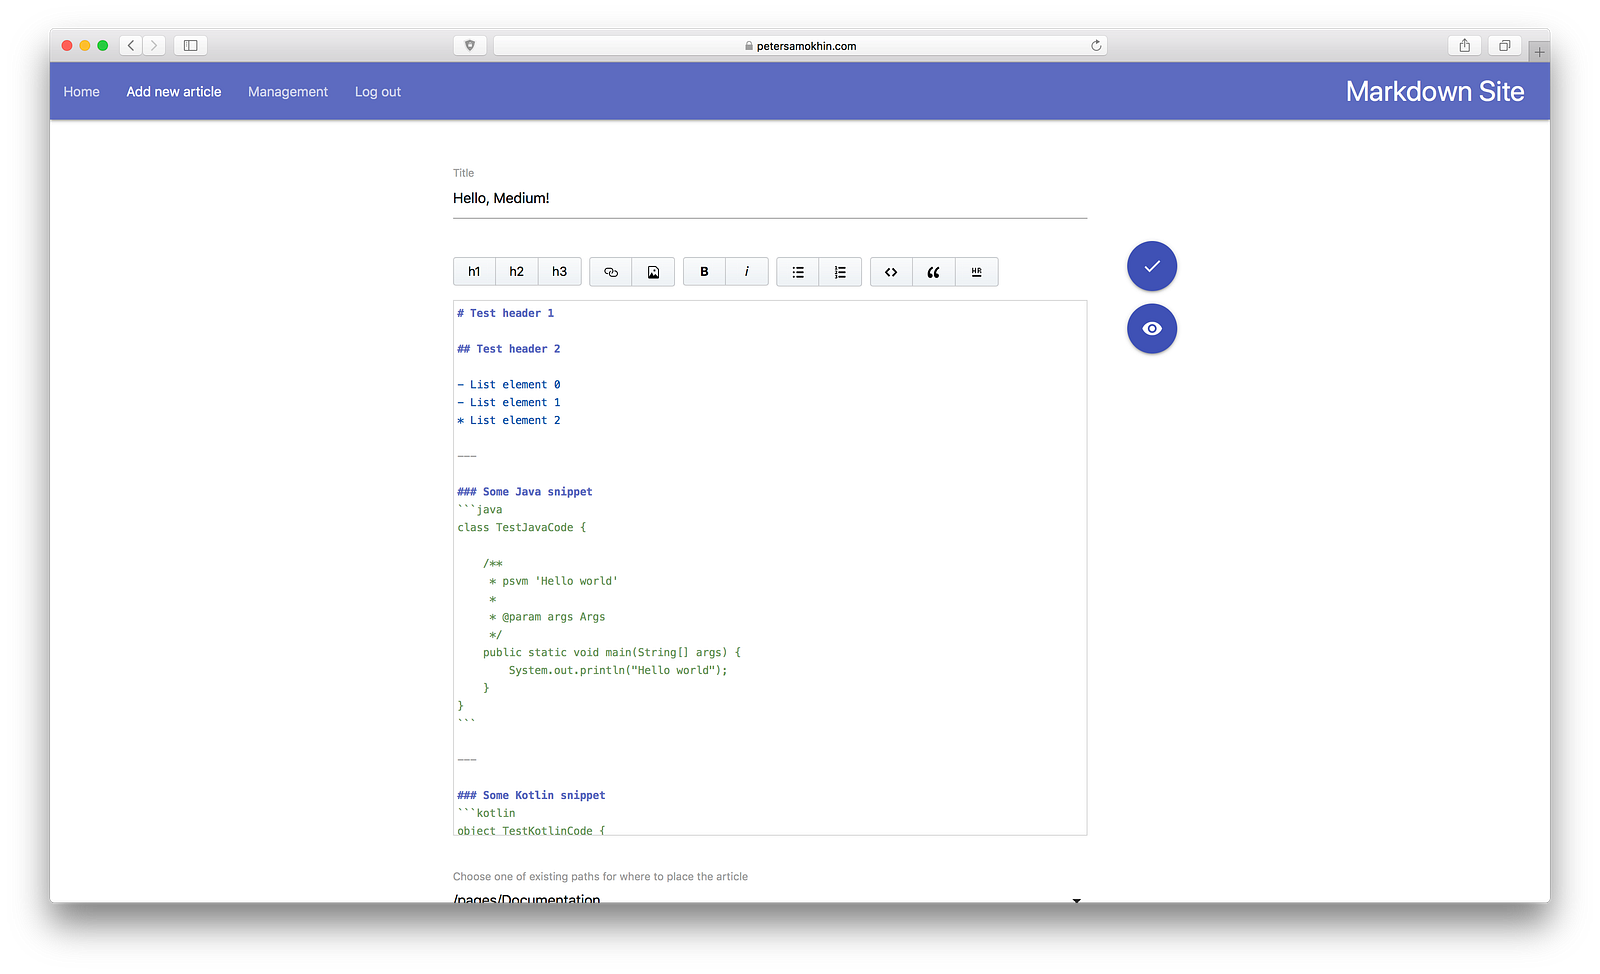Open a new Safari tab
Screen dimensions: 1600x974
coord(1539,52)
